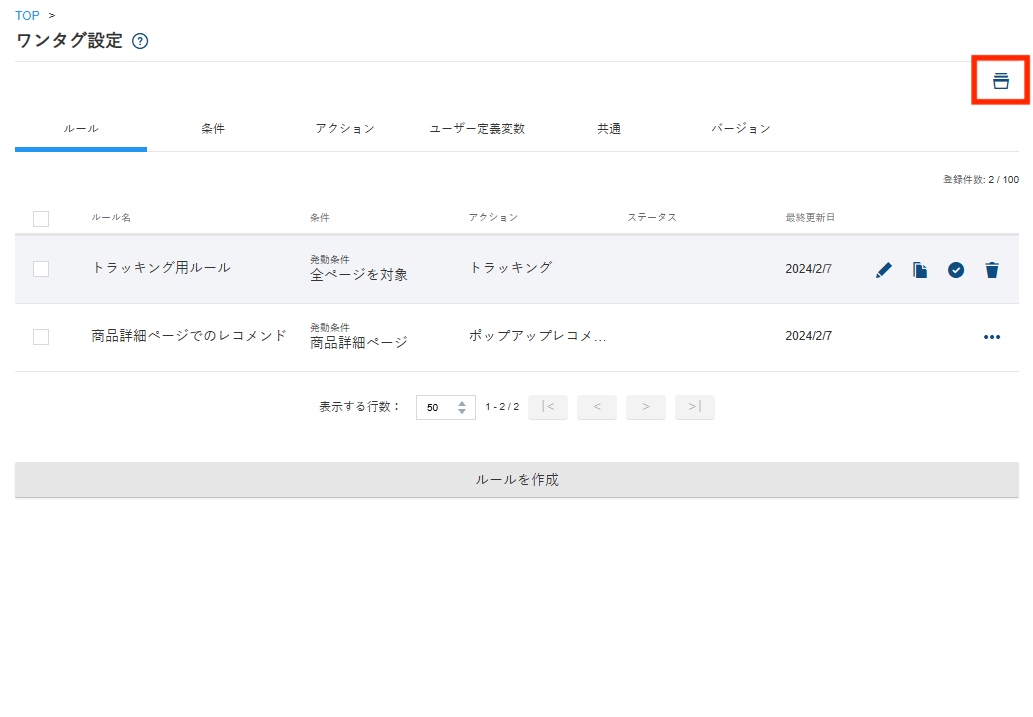Open the help icon beside ワンタグ設定
This screenshot has width=1033, height=717.
pyautogui.click(x=140, y=42)
